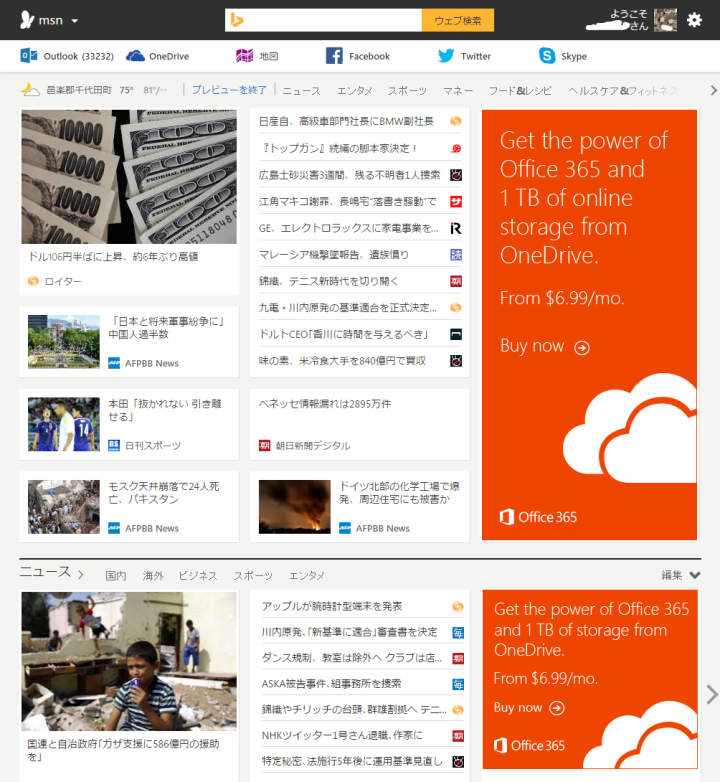
Task: Open the Twitter bird icon
Action: tap(446, 56)
